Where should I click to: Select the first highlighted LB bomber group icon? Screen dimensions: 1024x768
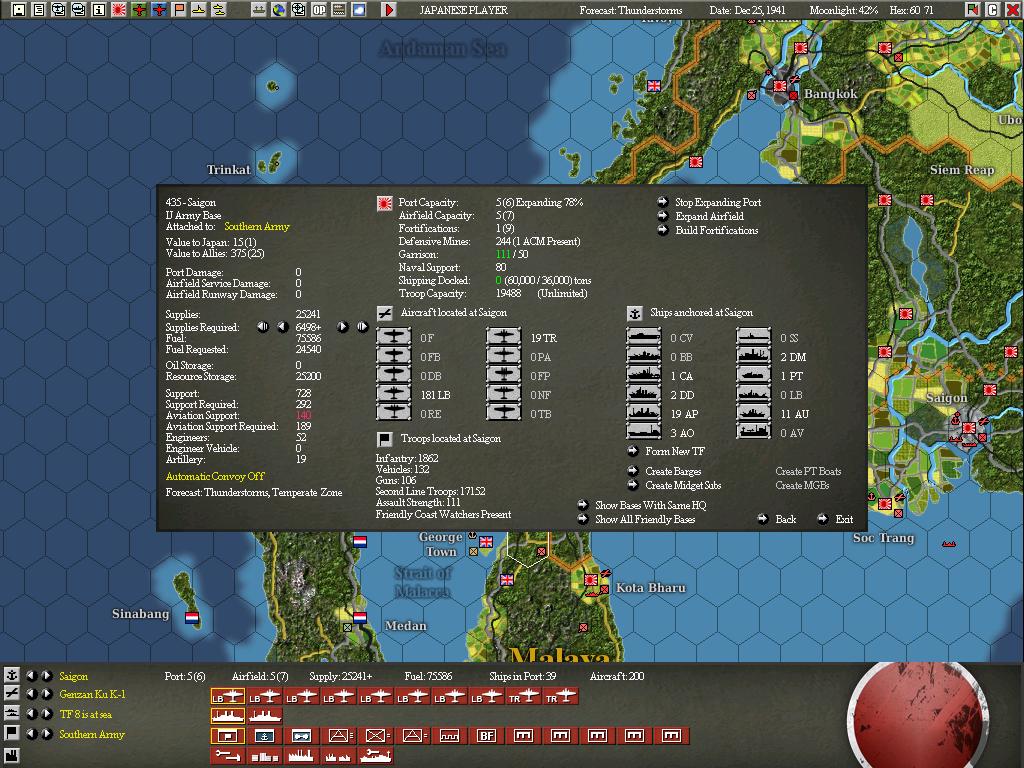pos(227,697)
